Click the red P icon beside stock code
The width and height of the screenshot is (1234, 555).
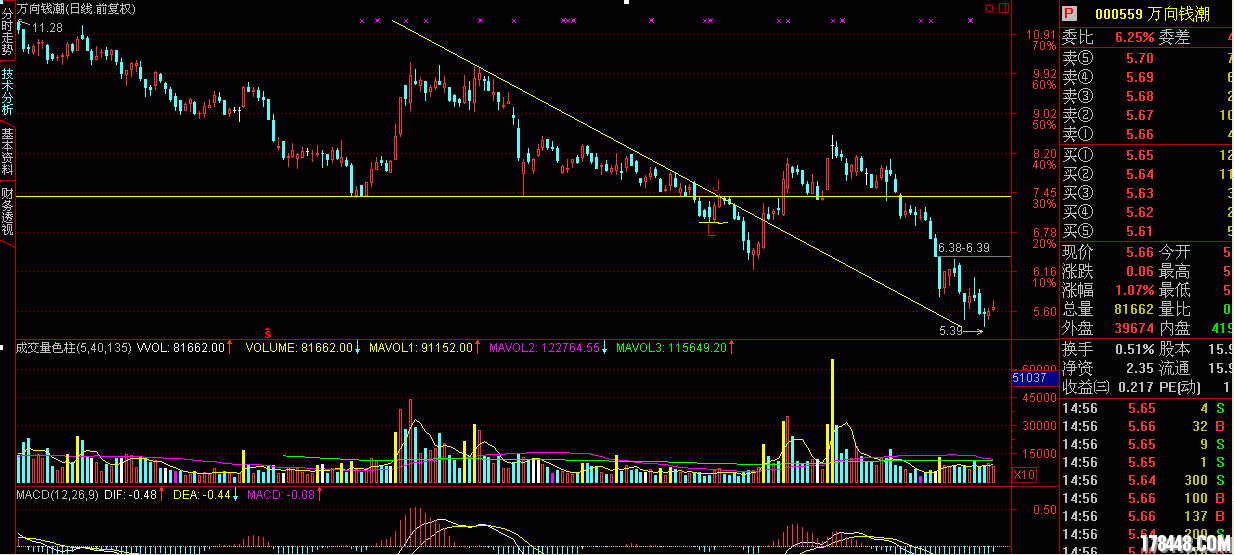[1068, 14]
